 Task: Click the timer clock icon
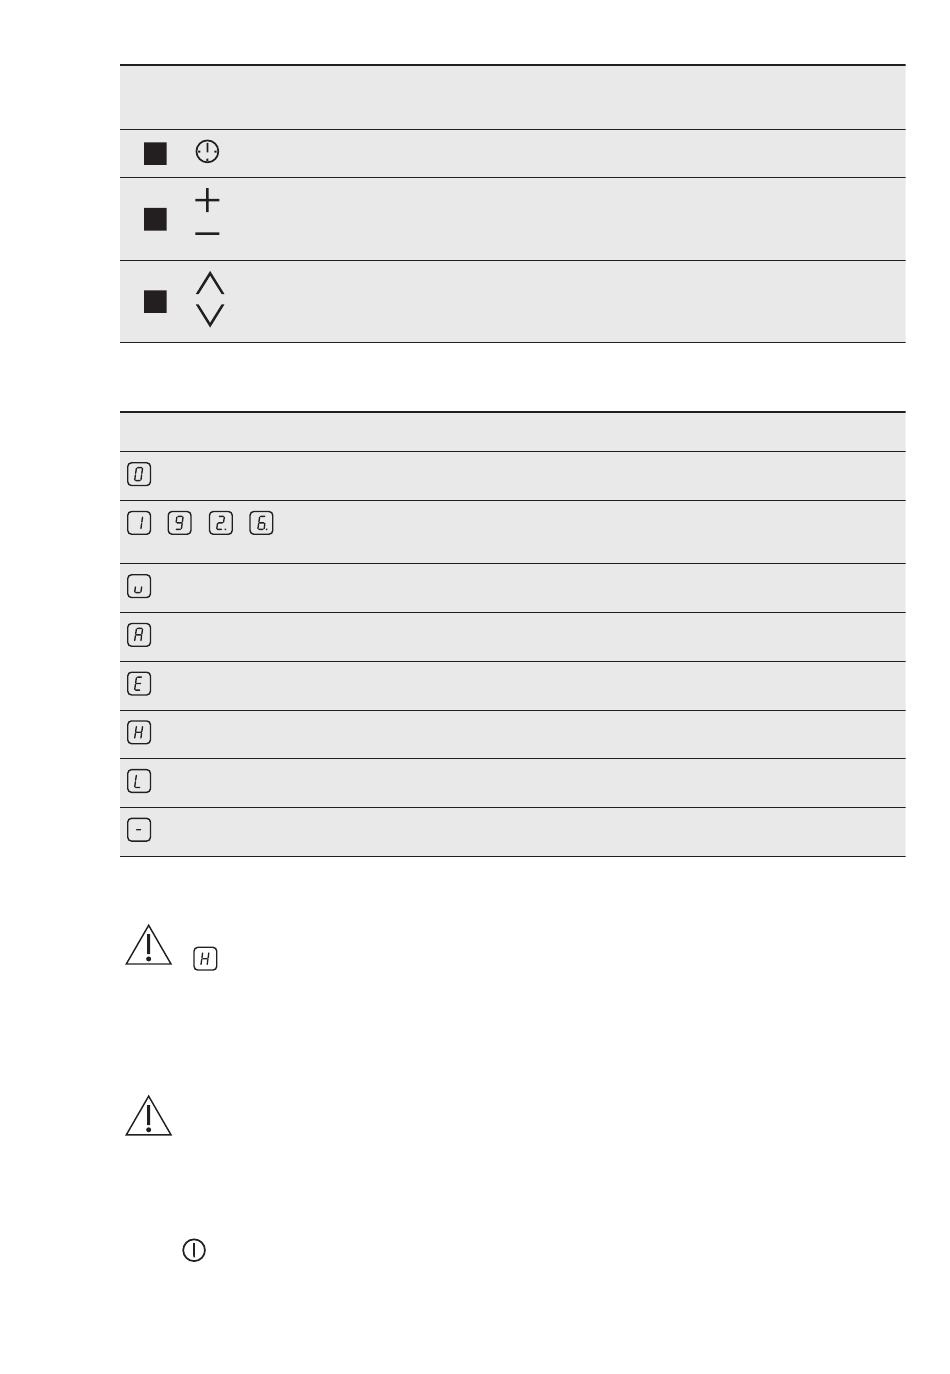(x=207, y=152)
